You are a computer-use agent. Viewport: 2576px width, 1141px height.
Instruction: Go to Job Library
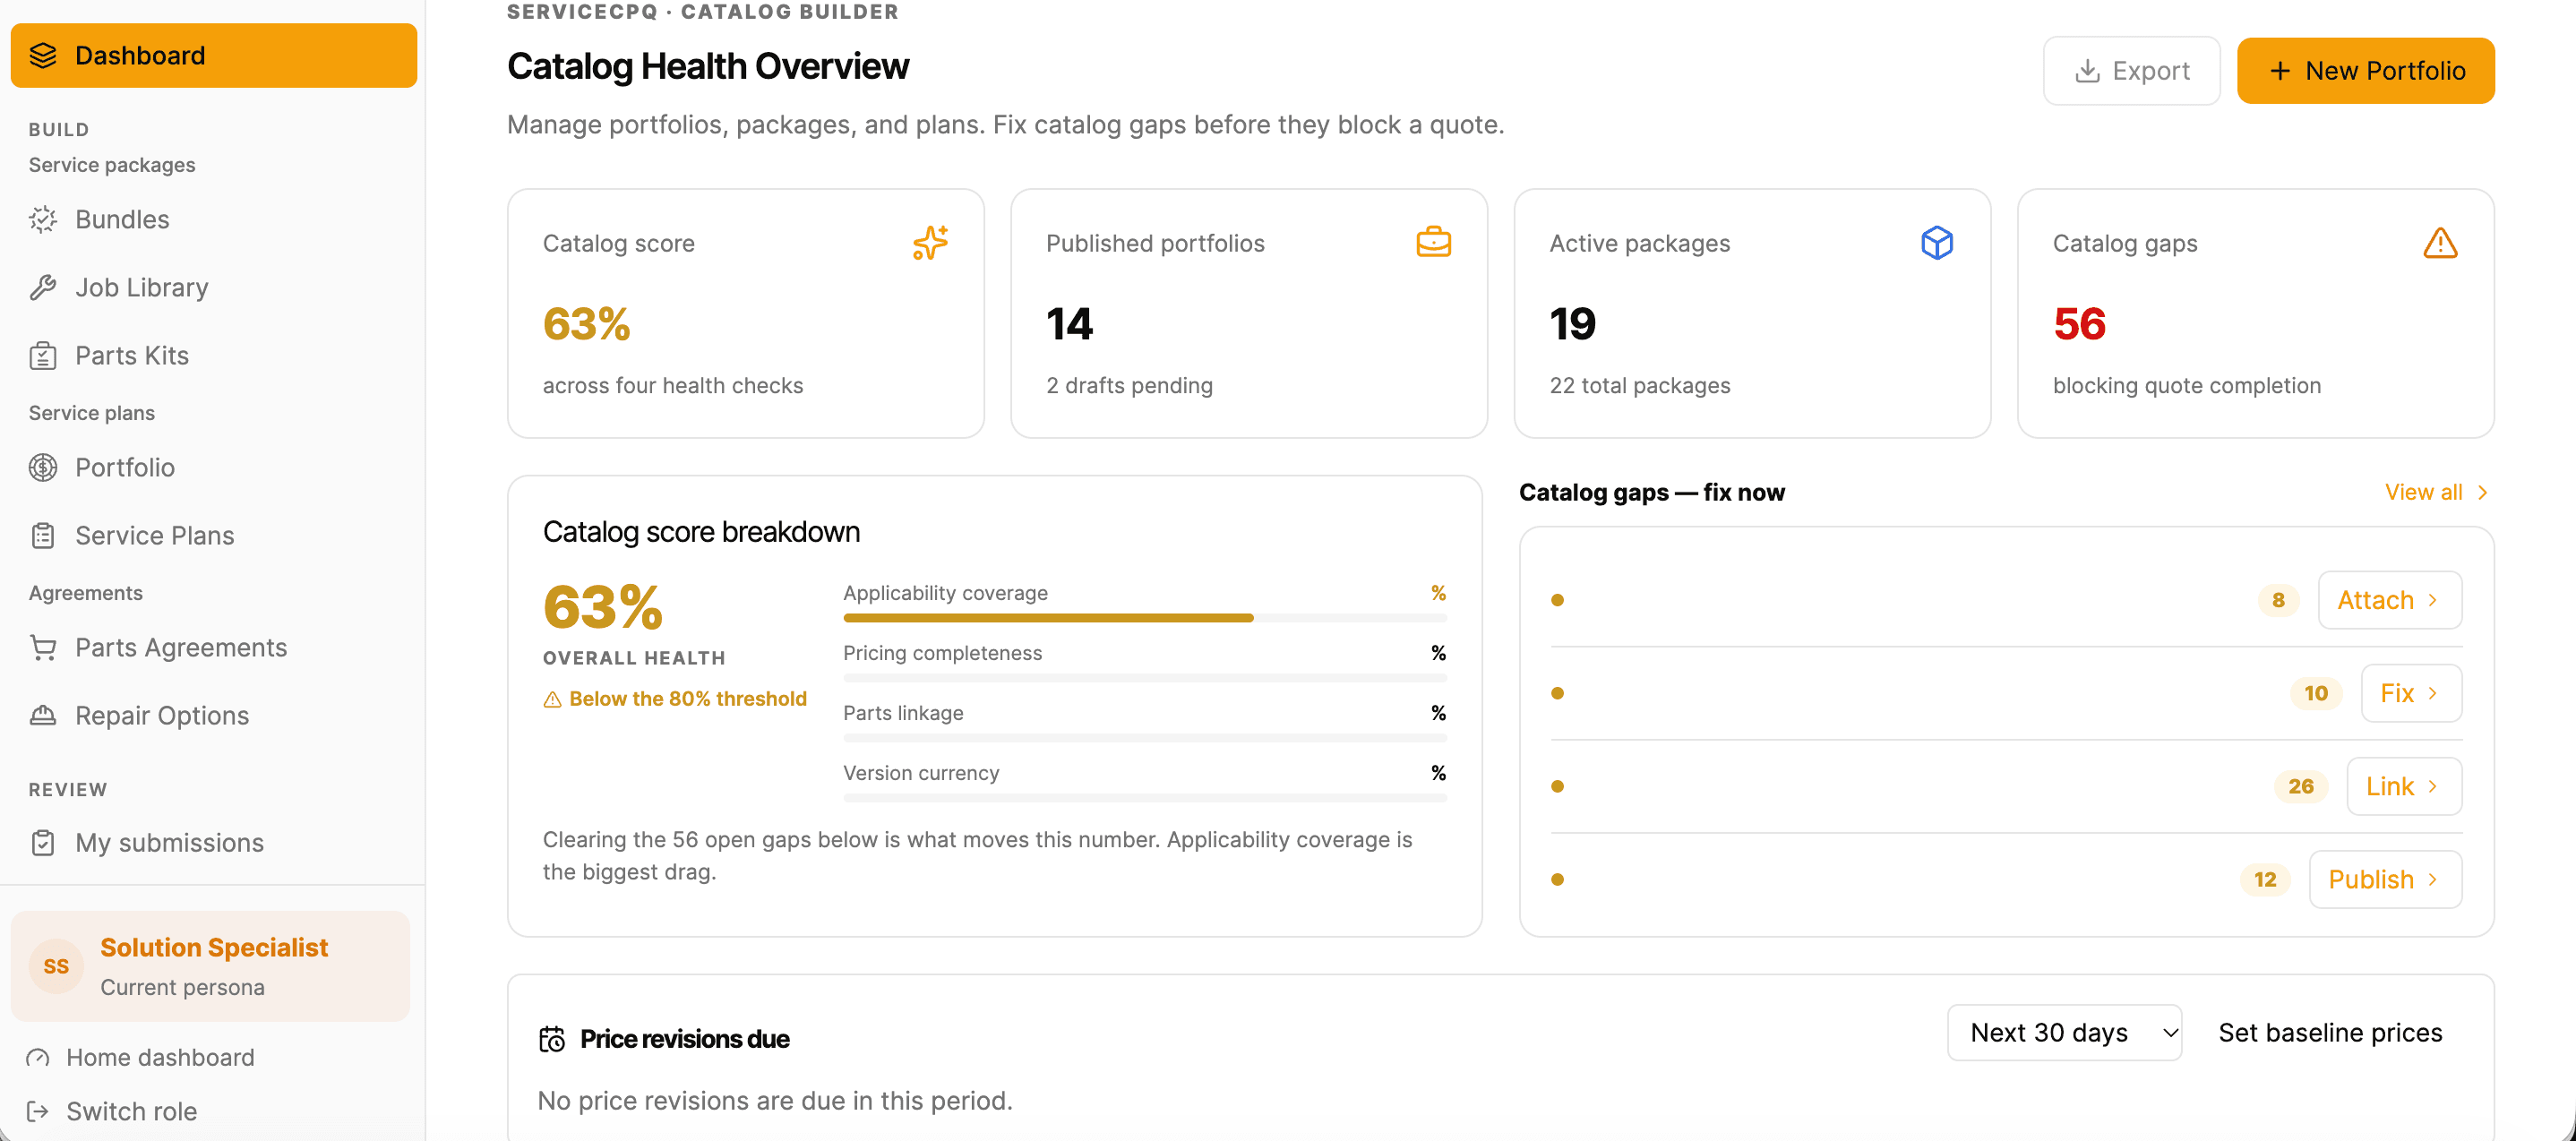click(213, 288)
